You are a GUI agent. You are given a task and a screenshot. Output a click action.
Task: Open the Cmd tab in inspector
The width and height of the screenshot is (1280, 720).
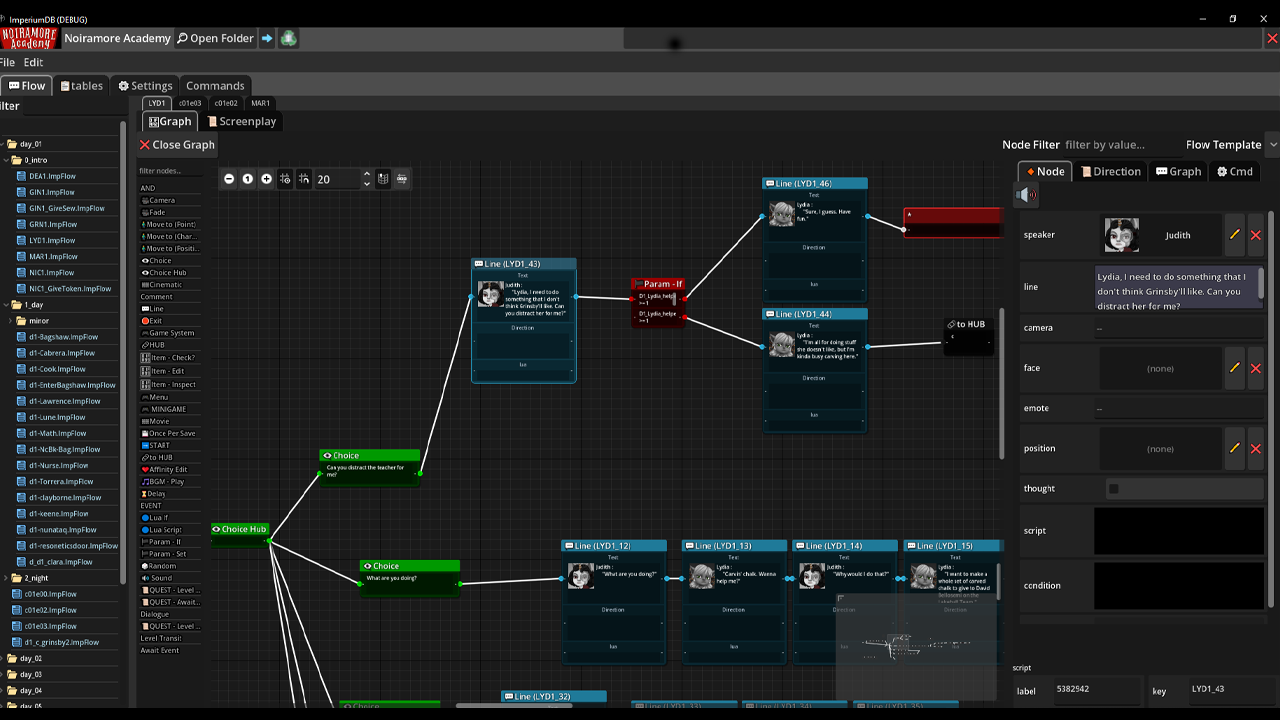pyautogui.click(x=1235, y=171)
